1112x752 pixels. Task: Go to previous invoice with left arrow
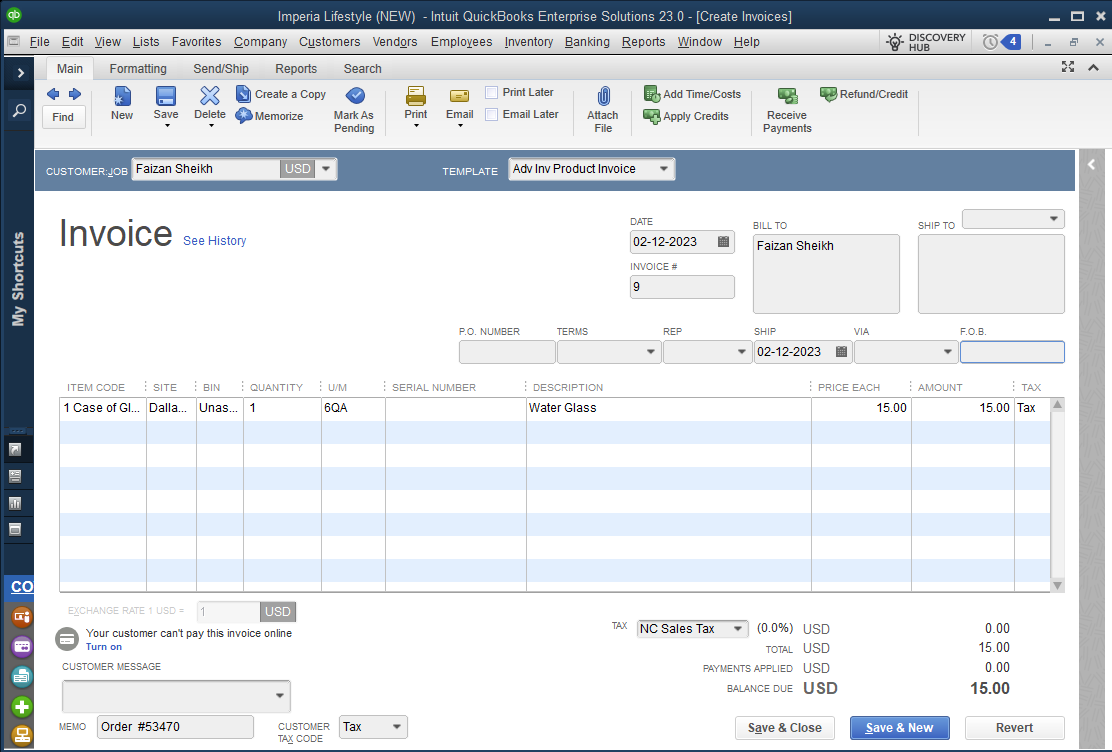pyautogui.click(x=53, y=94)
